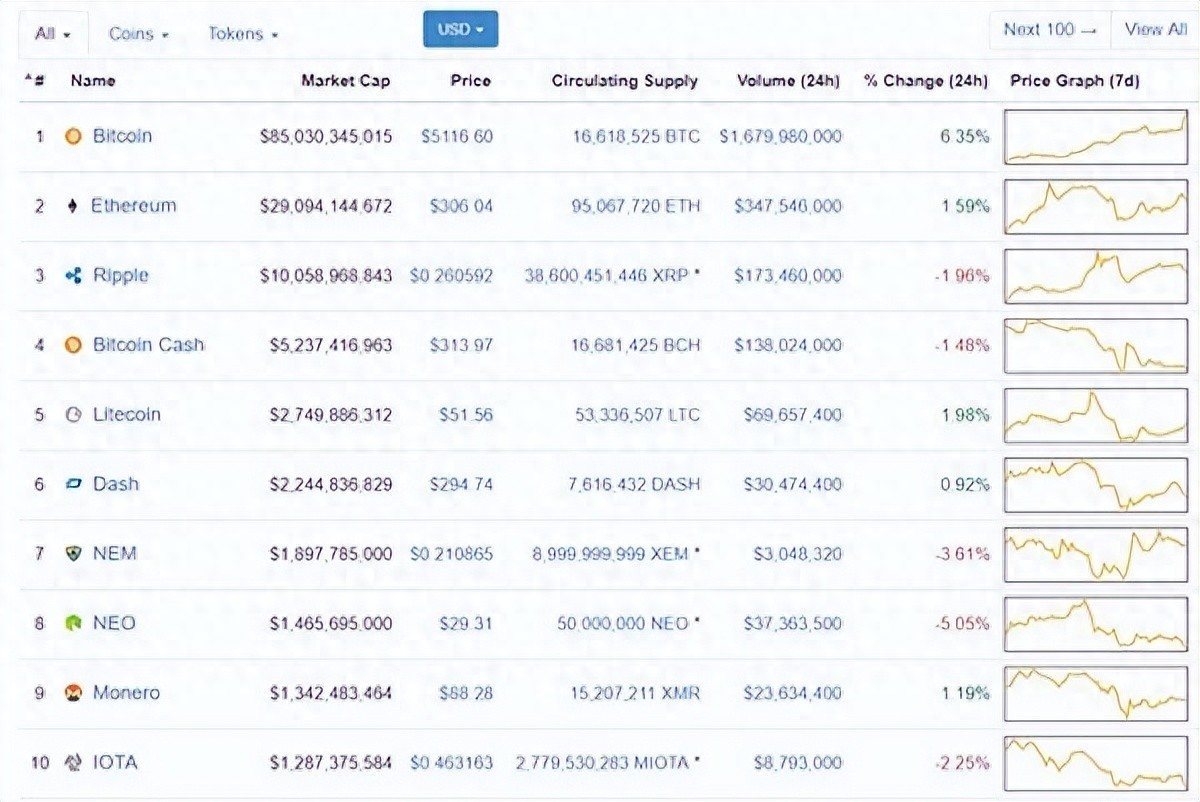
Task: Open the Monero name link
Action: point(126,693)
